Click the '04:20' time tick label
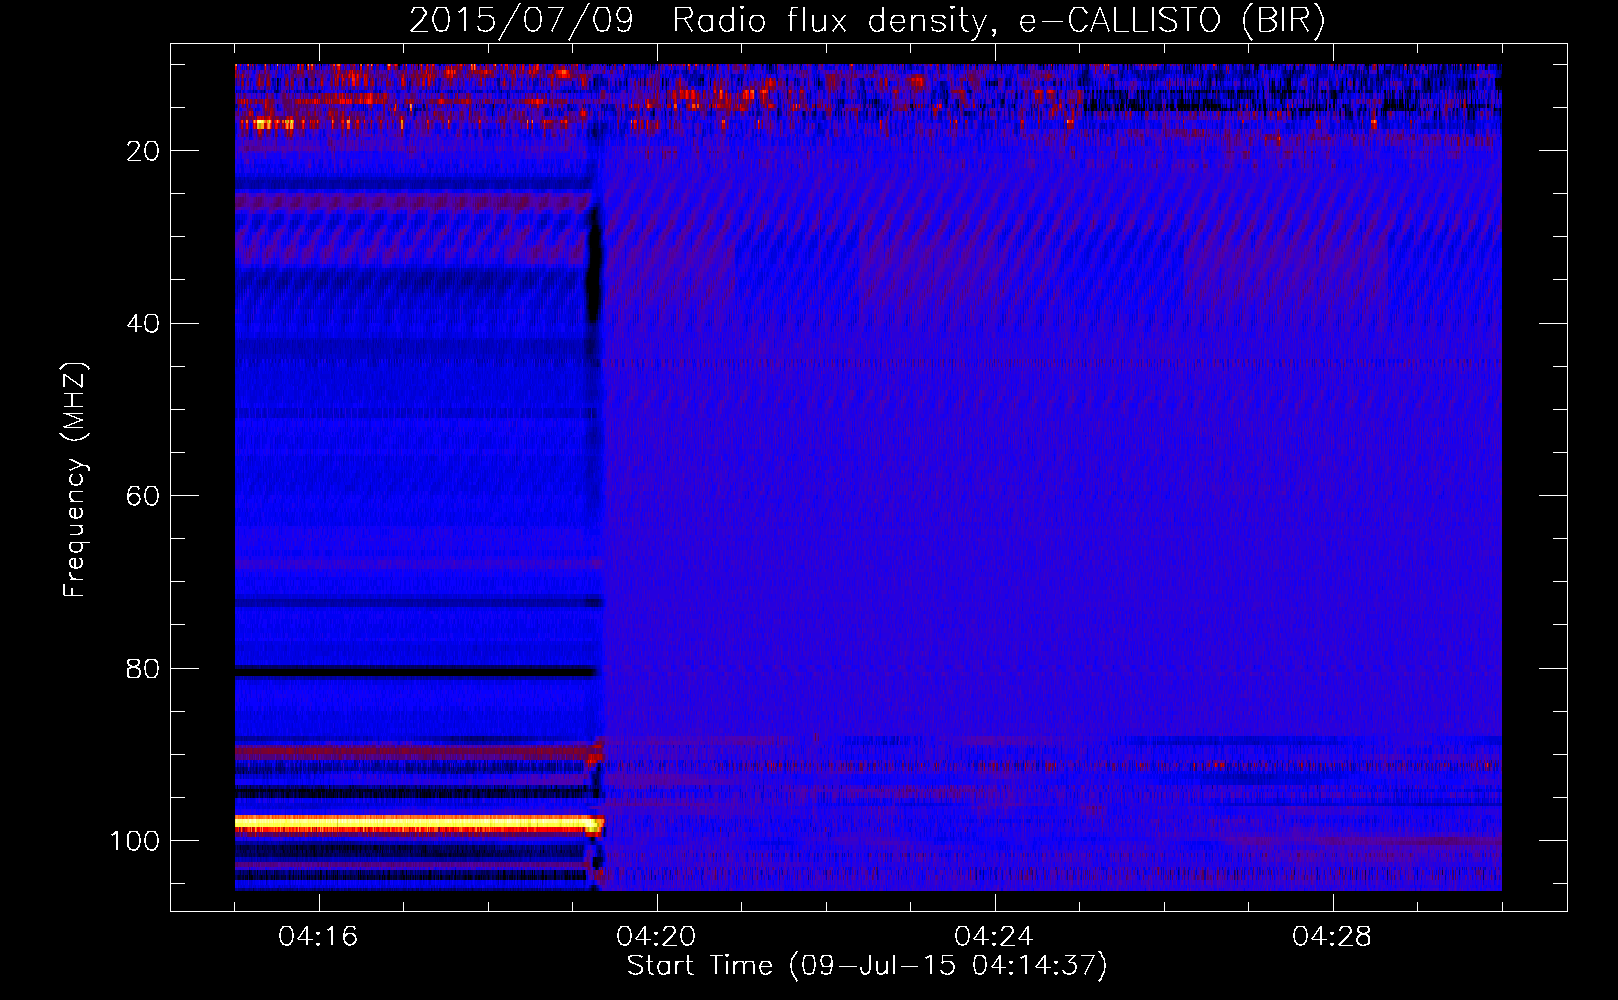1618x1000 pixels. [x=656, y=936]
